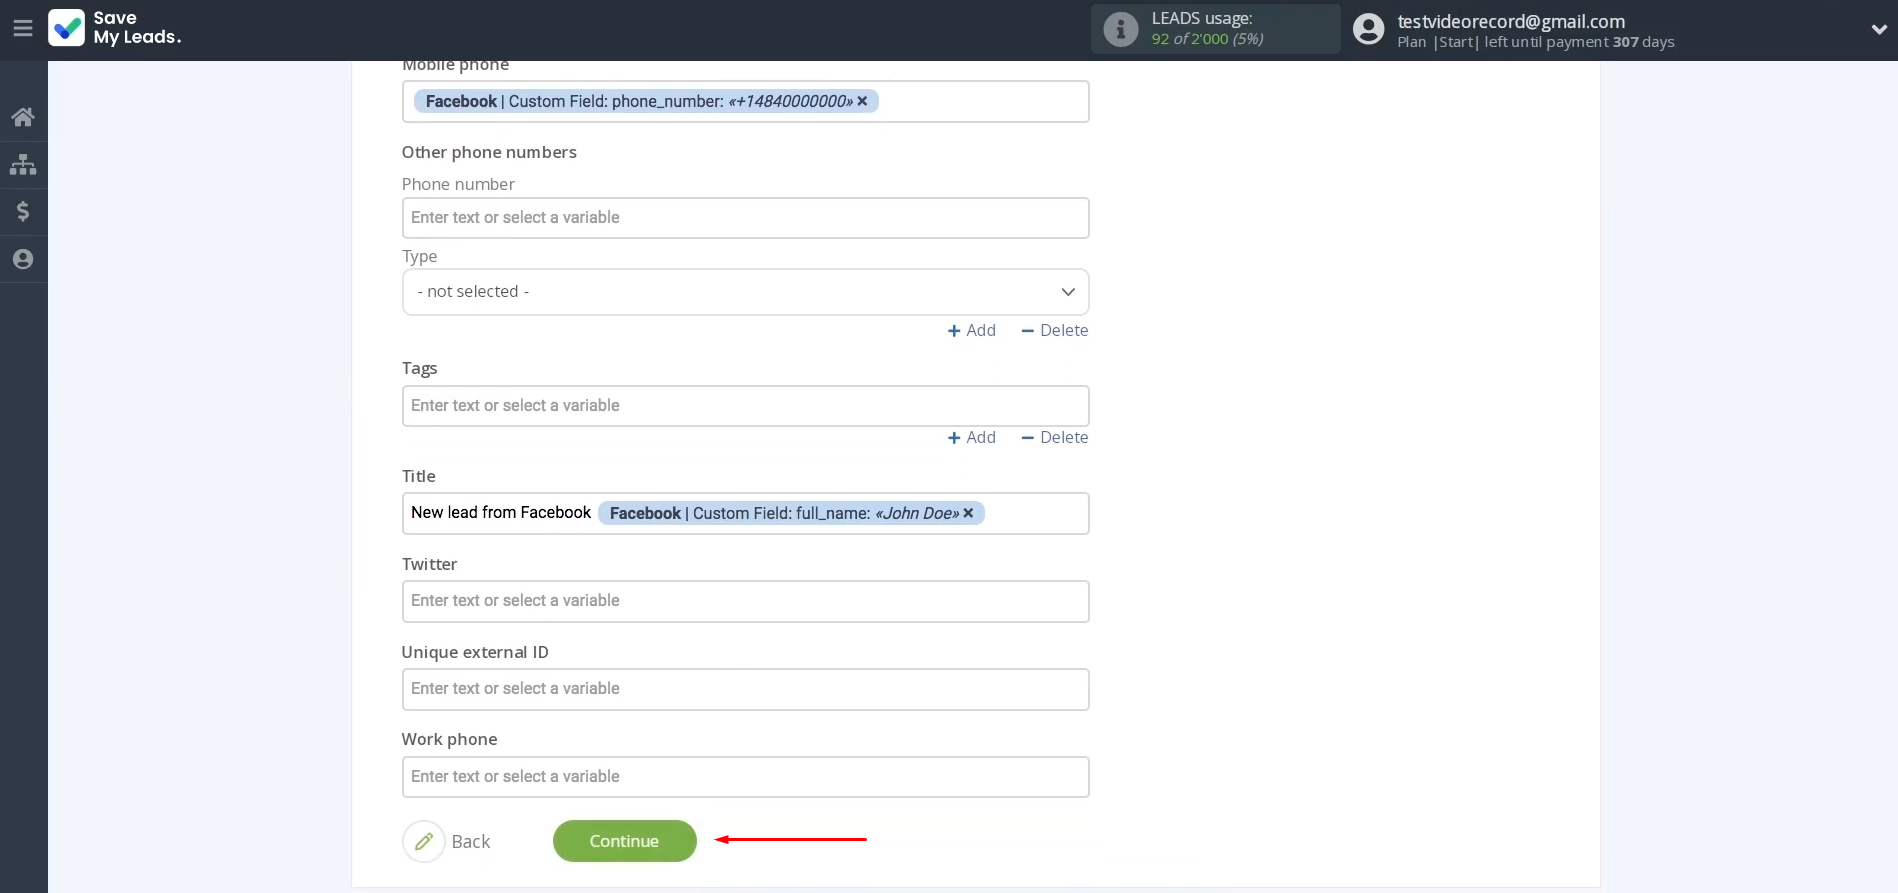Open the Type dropdown
The height and width of the screenshot is (893, 1898).
[x=745, y=292]
